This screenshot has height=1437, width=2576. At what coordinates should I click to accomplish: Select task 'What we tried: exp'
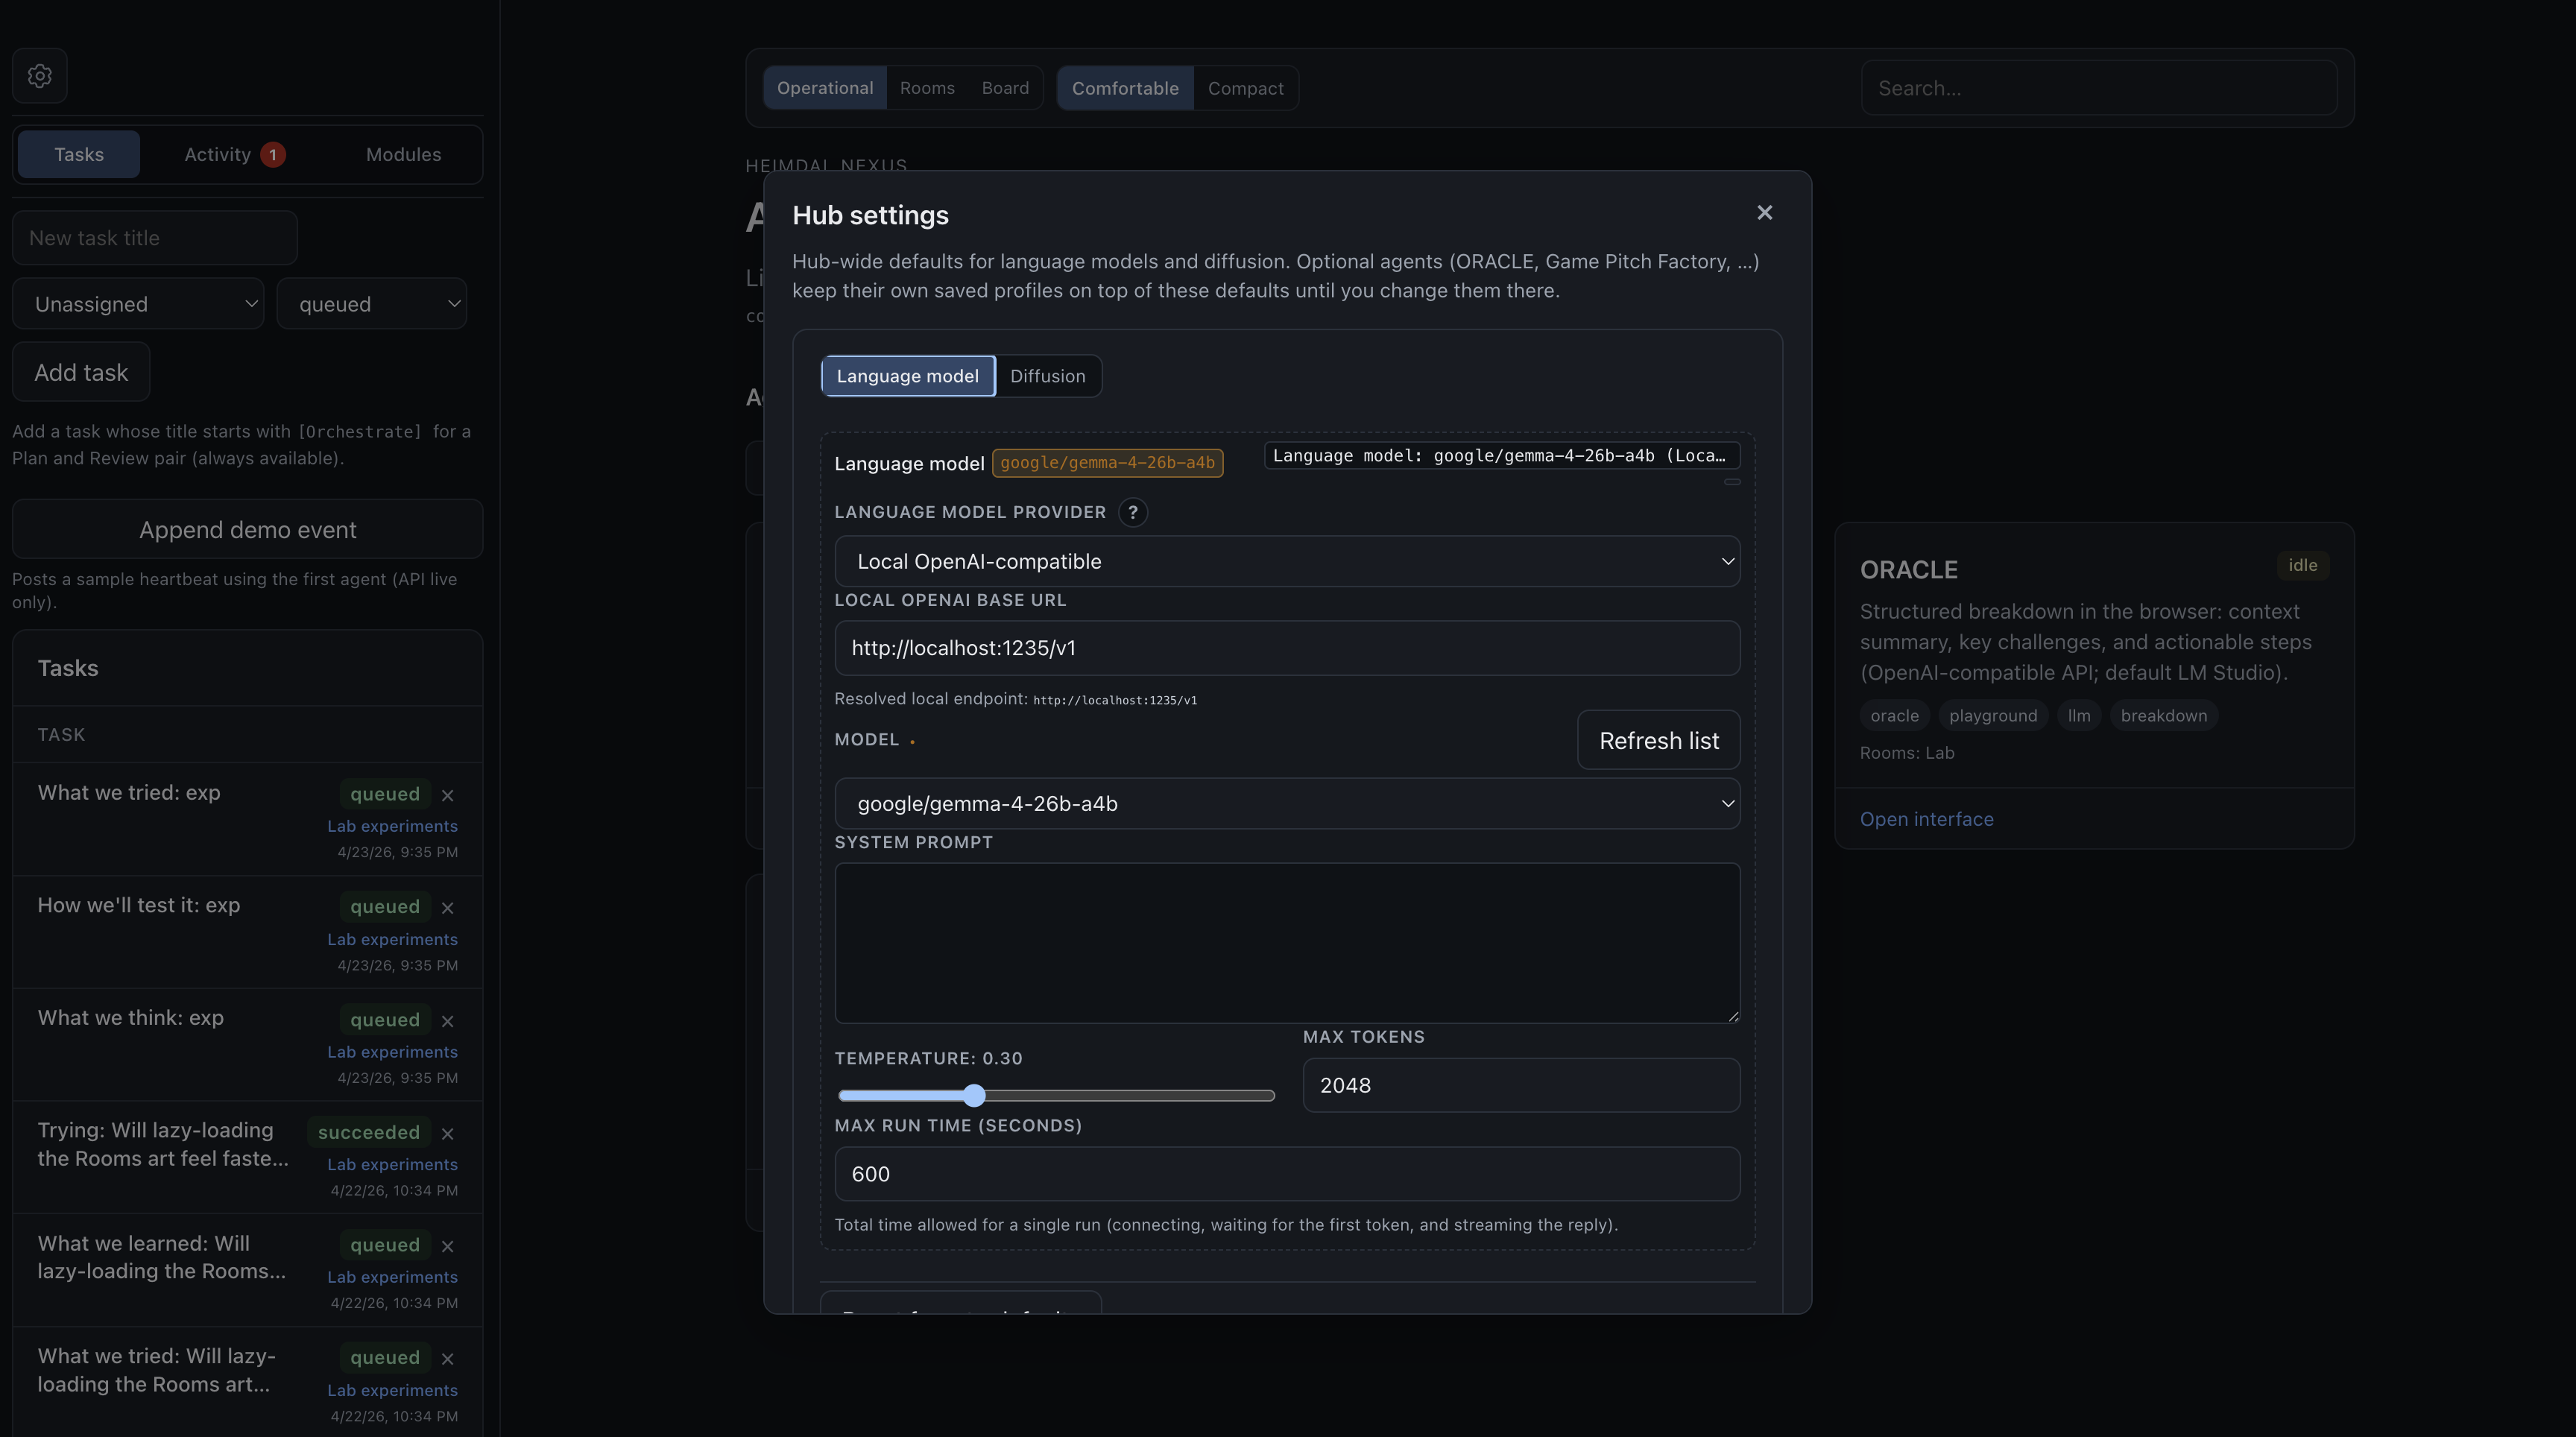(x=129, y=793)
